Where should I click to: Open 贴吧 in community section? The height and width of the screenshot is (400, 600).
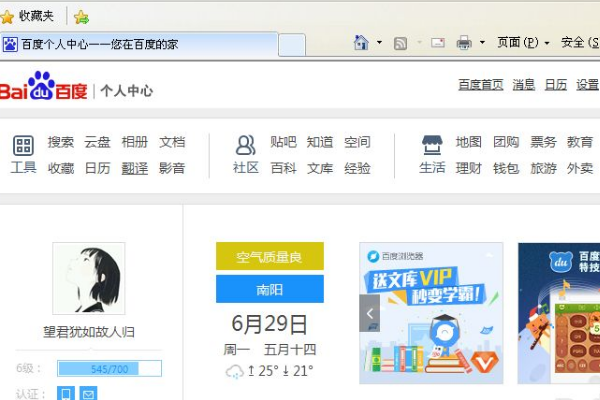(x=283, y=142)
